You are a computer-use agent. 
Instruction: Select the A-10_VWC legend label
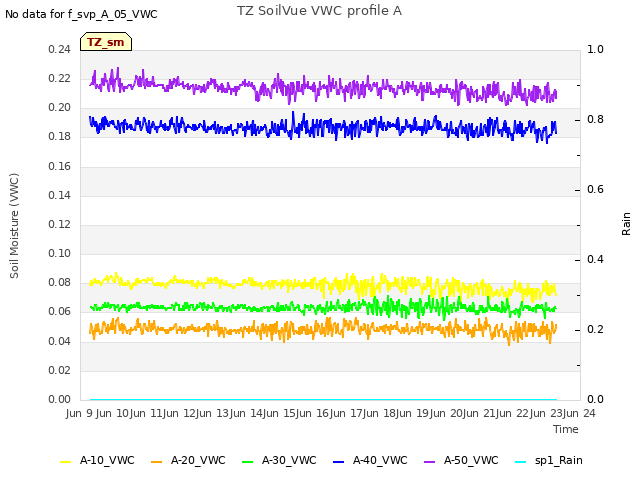pos(107,461)
